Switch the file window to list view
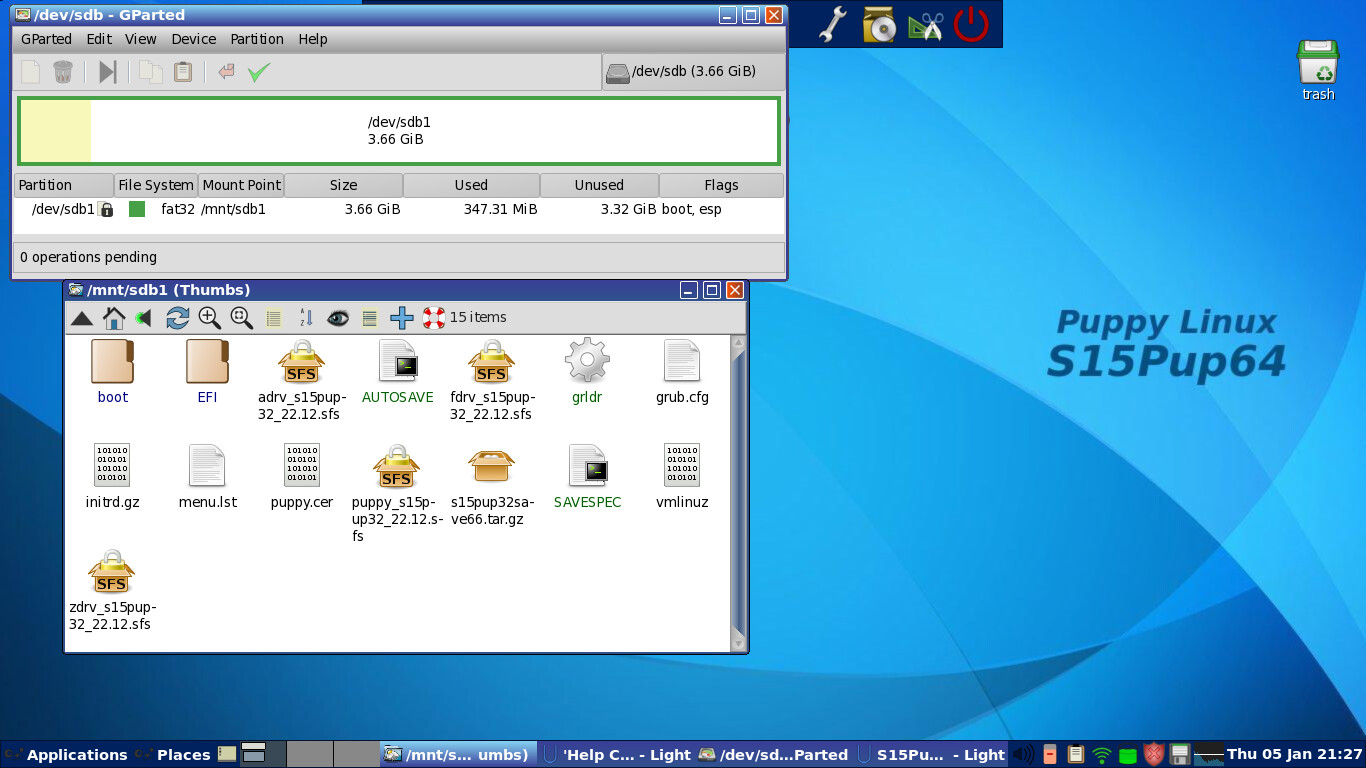 click(273, 317)
